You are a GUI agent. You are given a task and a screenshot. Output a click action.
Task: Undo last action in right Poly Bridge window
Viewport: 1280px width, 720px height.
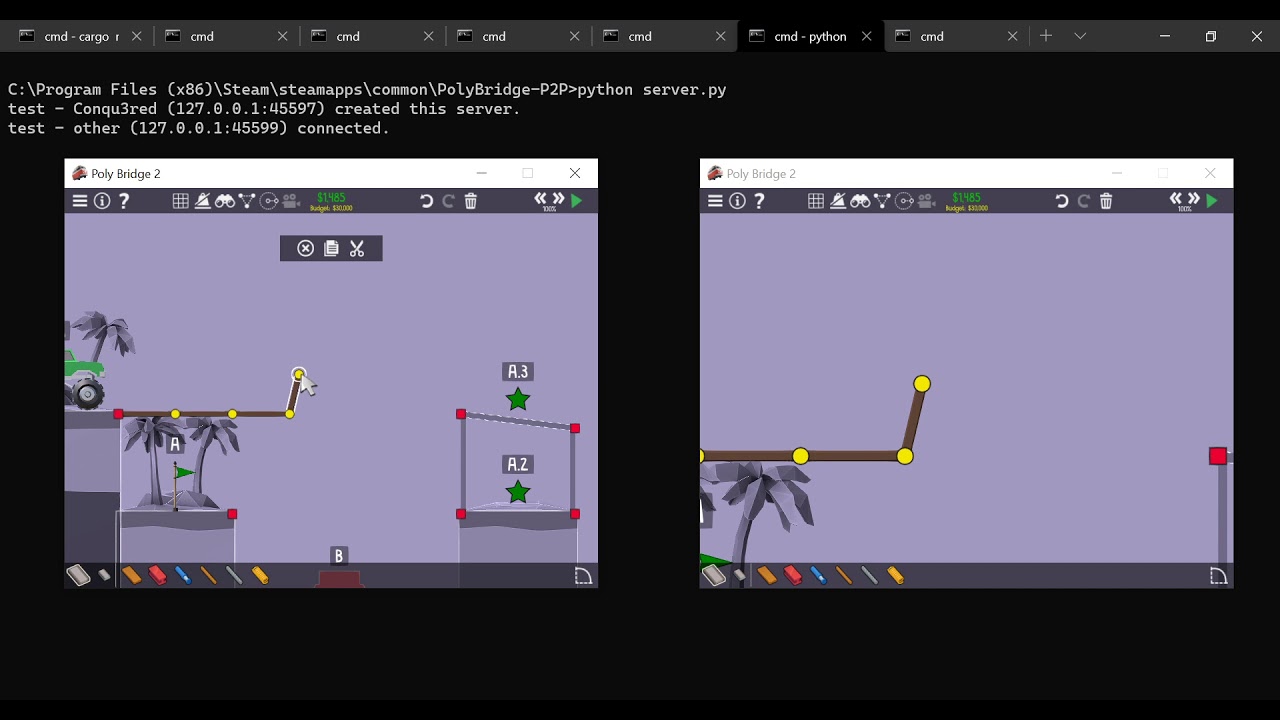[1062, 201]
